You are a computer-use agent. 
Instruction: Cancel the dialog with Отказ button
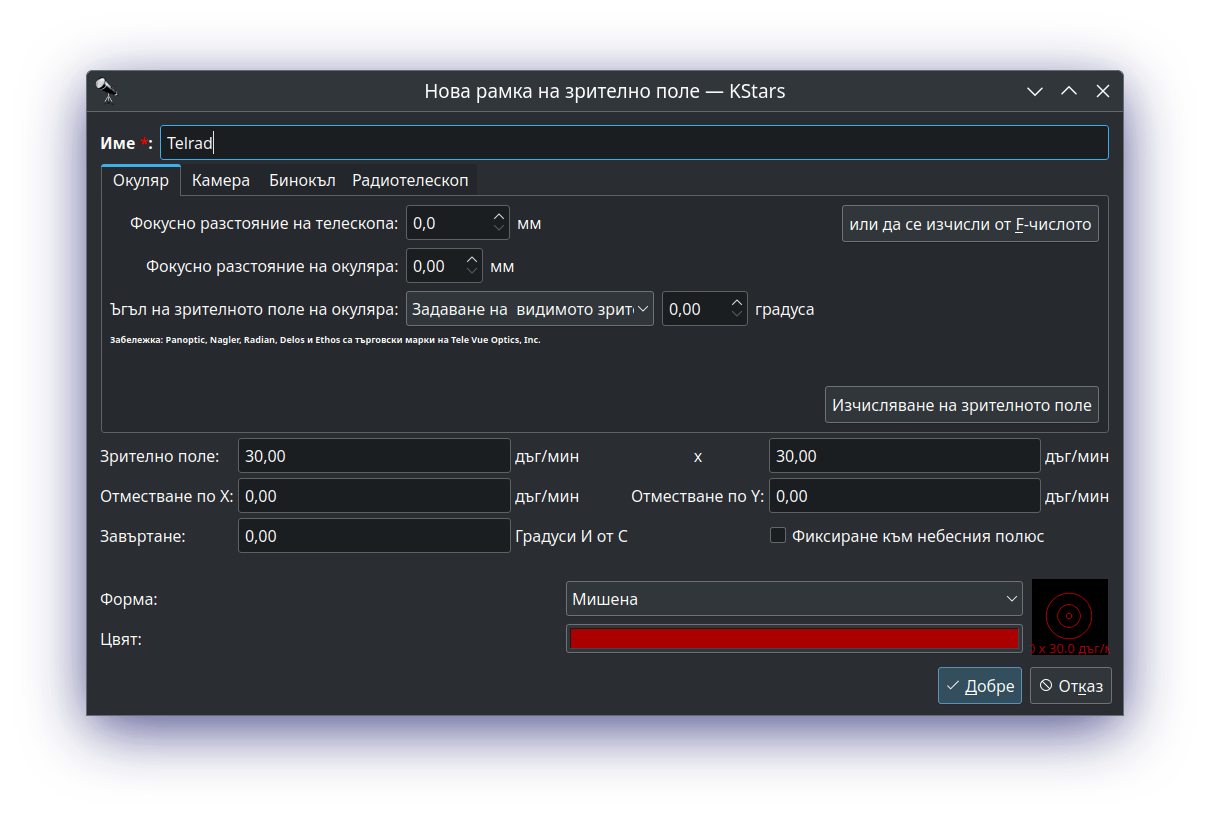point(1070,686)
